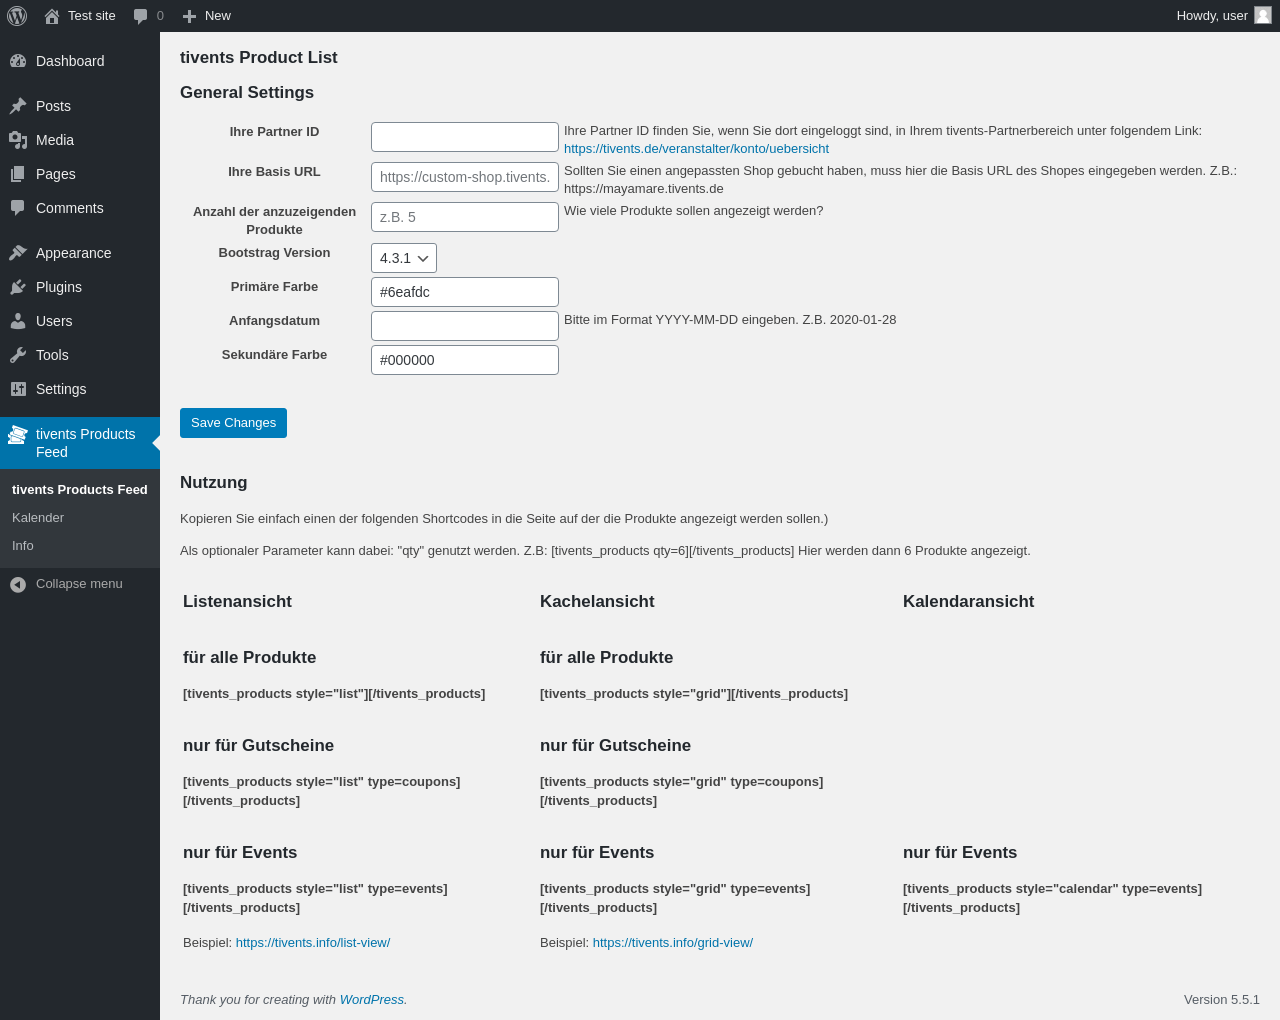
Task: Open the Tools menu item
Action: (80, 355)
